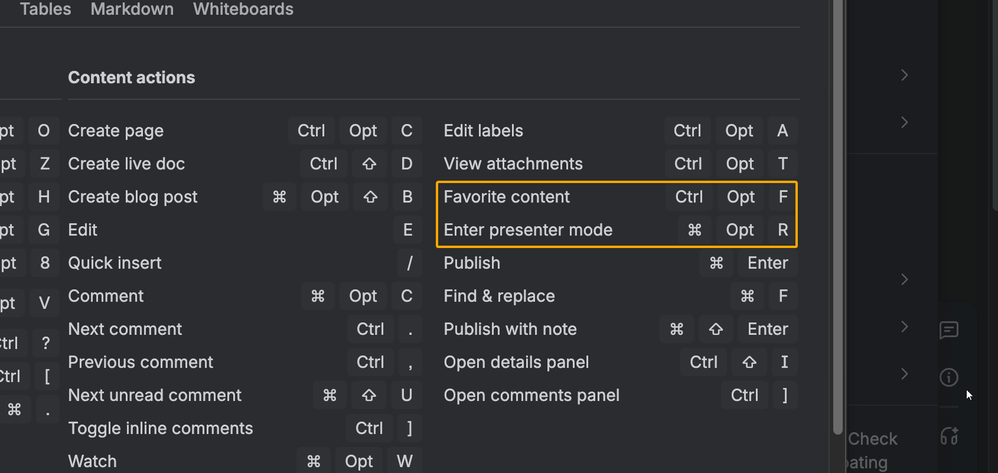Click the Find & replace shortcut entry

tap(499, 296)
